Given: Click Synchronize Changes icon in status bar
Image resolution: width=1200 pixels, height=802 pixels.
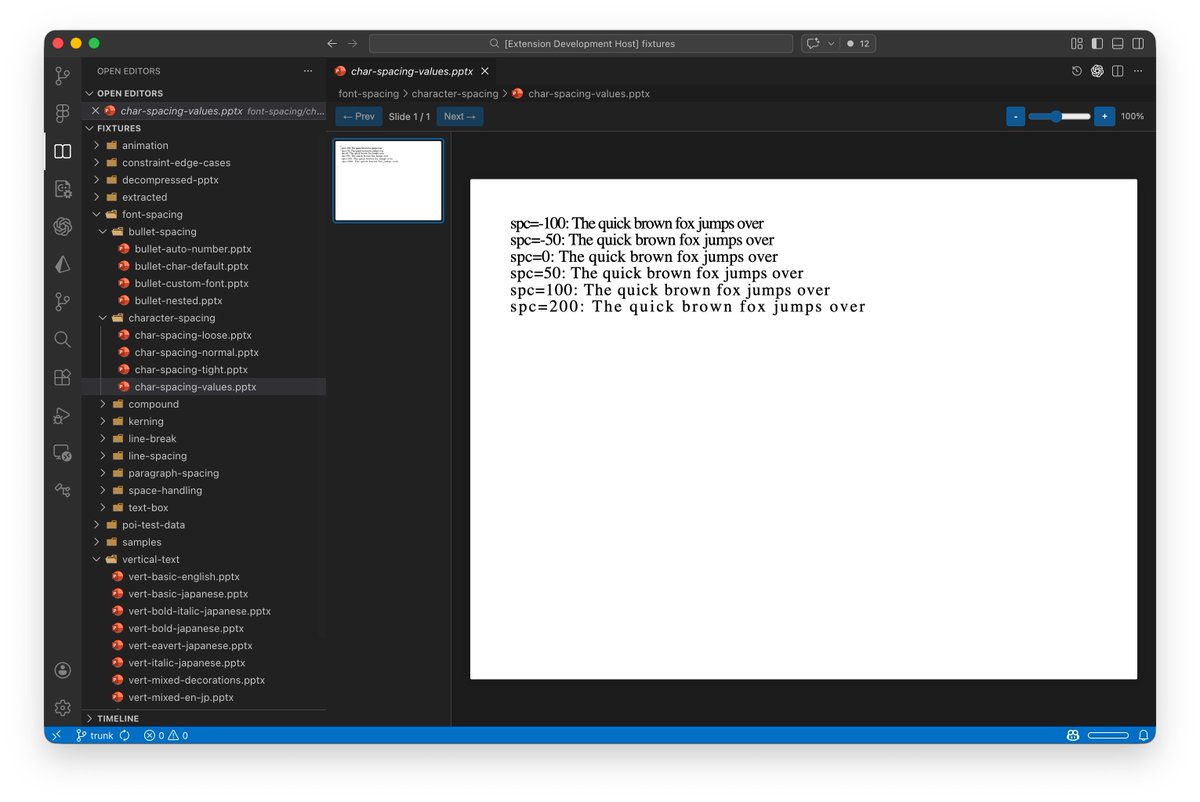Looking at the screenshot, I should point(124,735).
